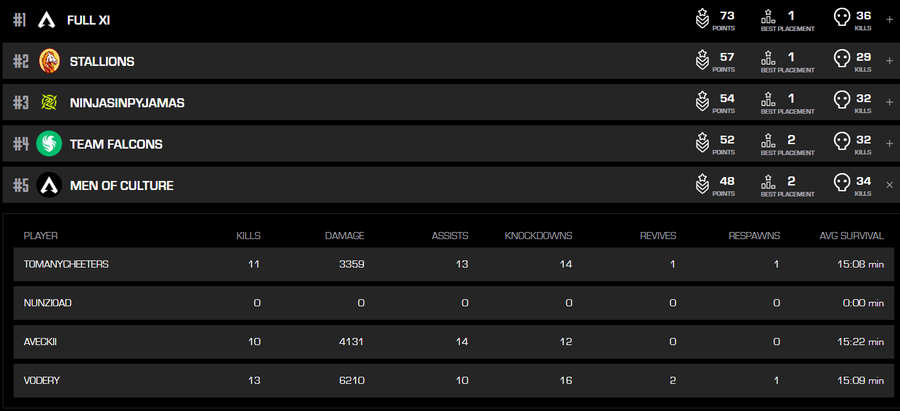Click the points chevron icon for Full XI
This screenshot has height=411, width=900.
point(701,20)
